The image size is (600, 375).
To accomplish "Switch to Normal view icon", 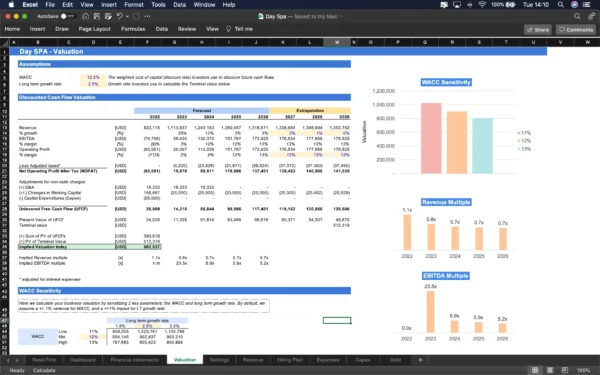I will (535, 370).
